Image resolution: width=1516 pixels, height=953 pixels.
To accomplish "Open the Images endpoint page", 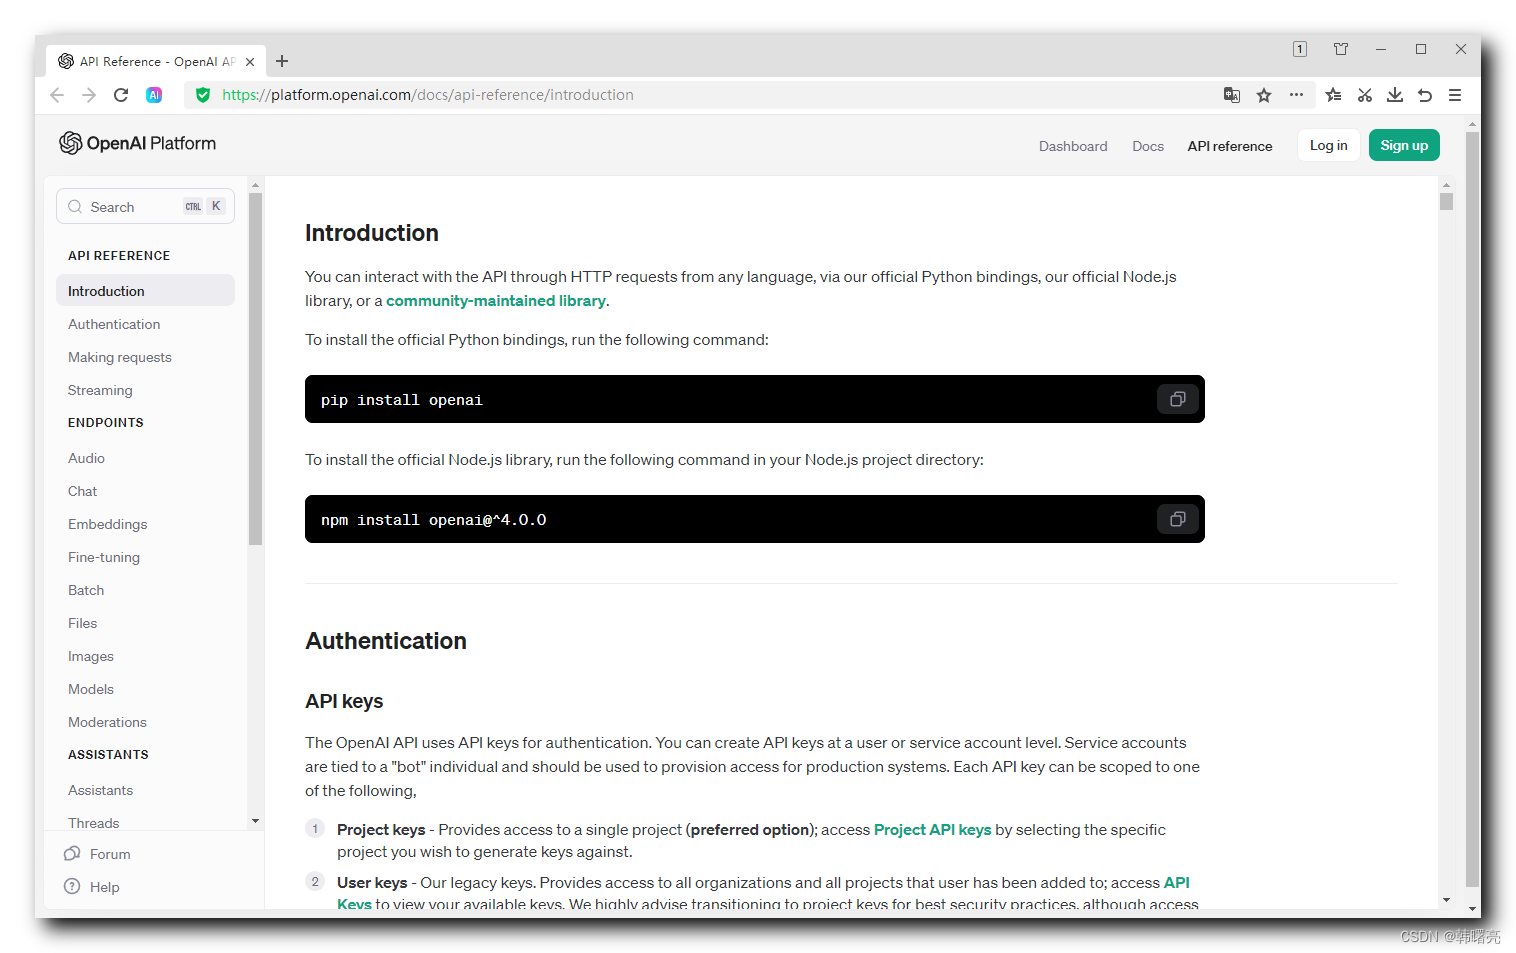I will click(x=91, y=656).
